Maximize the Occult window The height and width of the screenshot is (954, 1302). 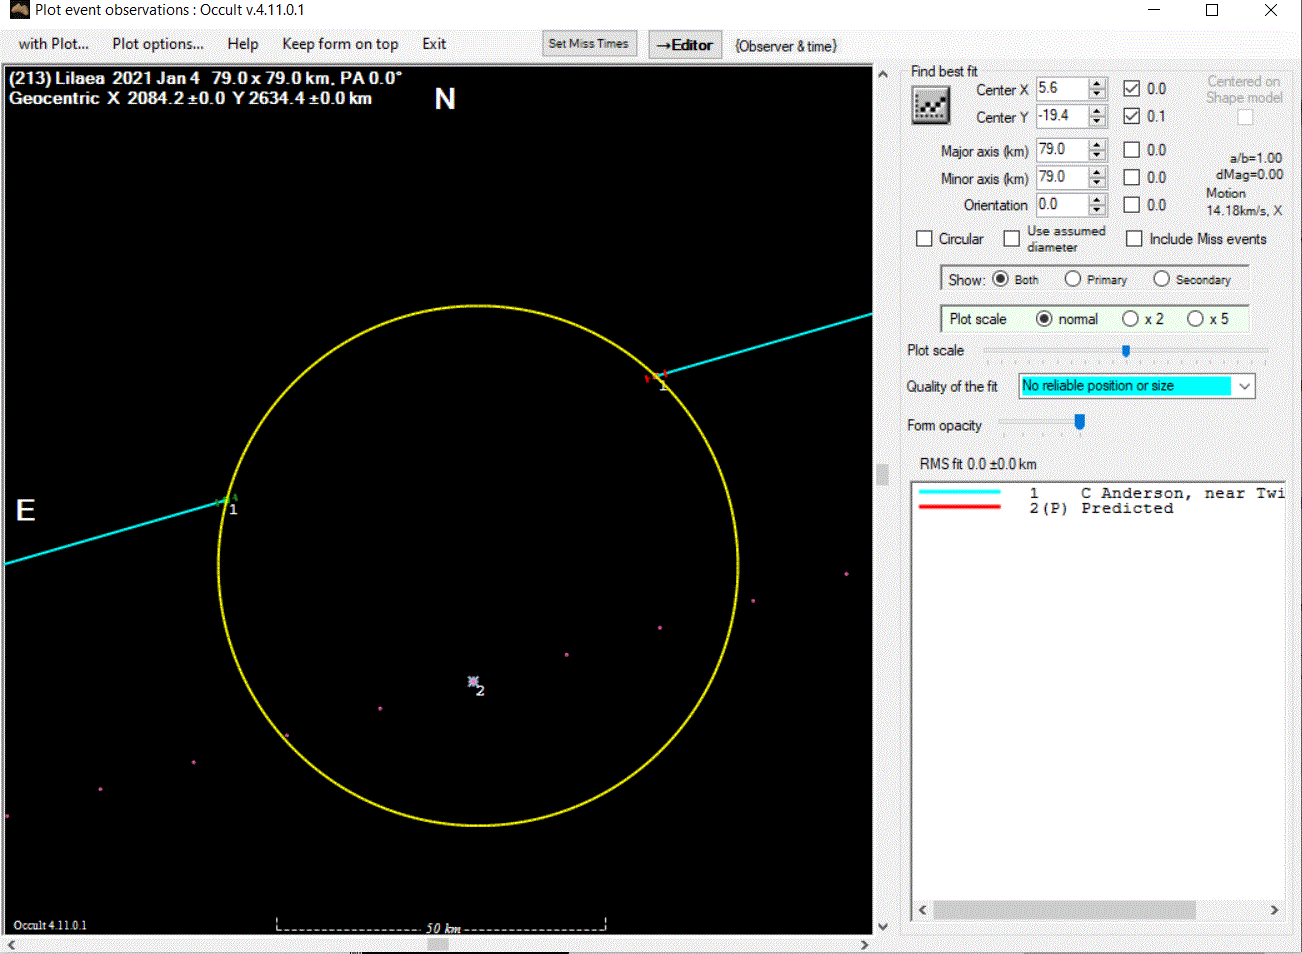(1212, 10)
